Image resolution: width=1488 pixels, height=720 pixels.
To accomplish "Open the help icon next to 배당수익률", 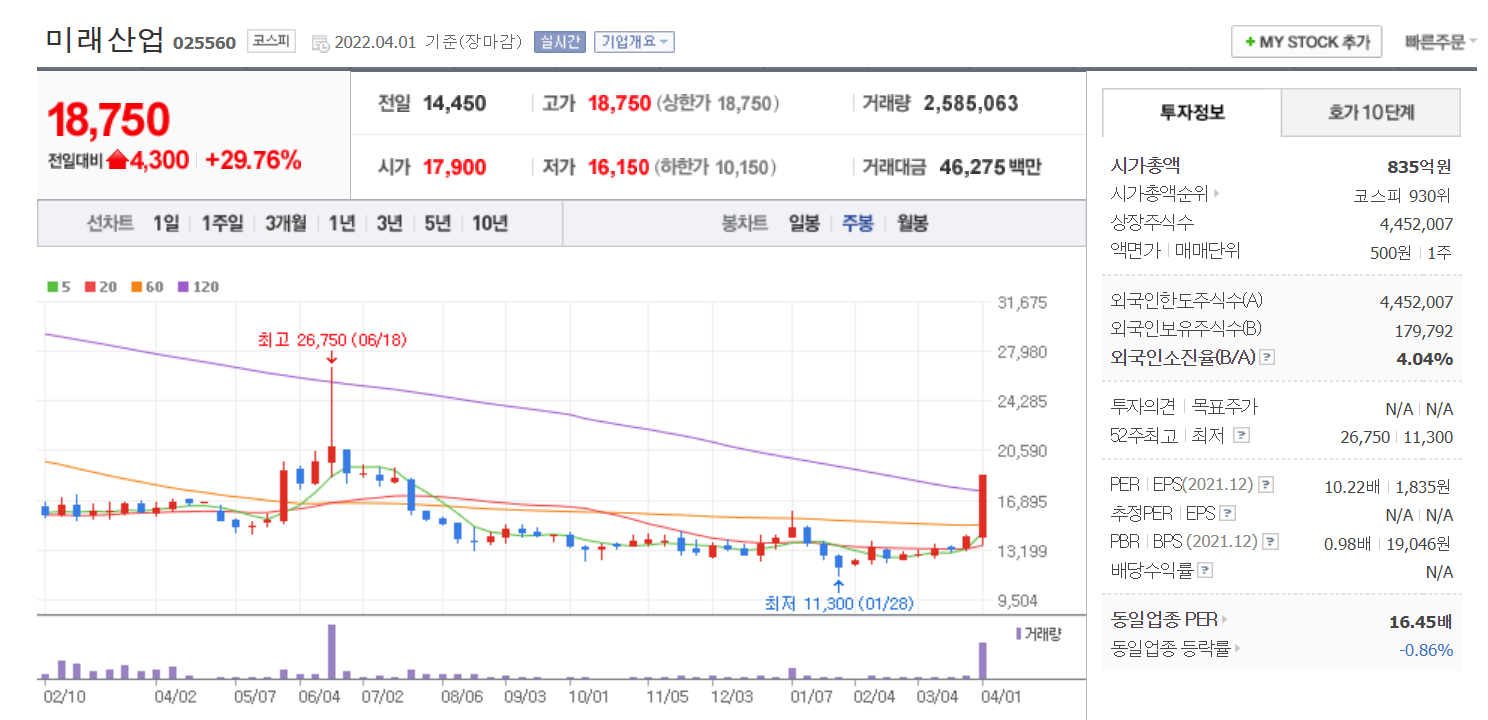I will pos(1205,570).
